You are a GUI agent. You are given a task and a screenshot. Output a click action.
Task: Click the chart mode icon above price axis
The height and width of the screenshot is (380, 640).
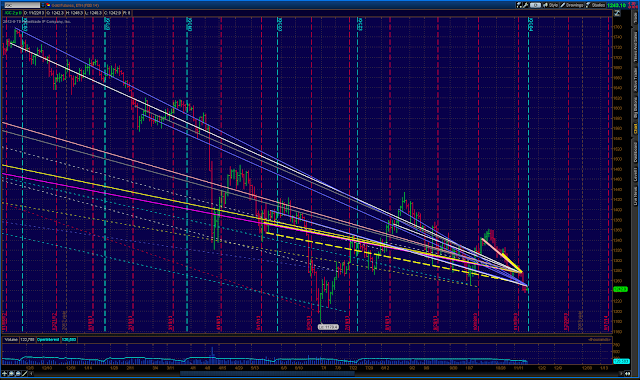tap(617, 13)
